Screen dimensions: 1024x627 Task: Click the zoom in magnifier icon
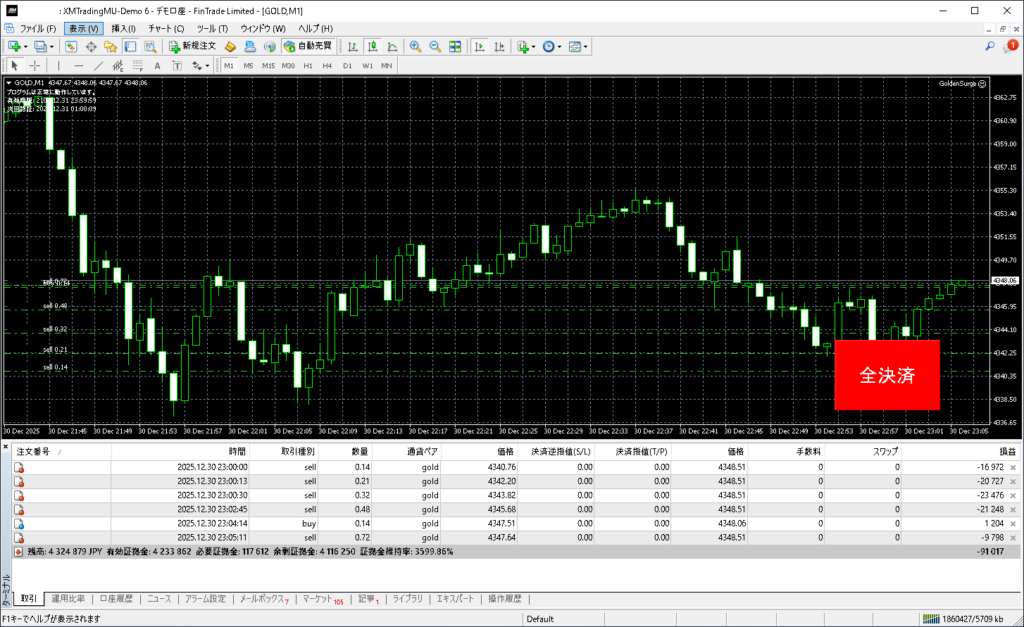tap(415, 47)
